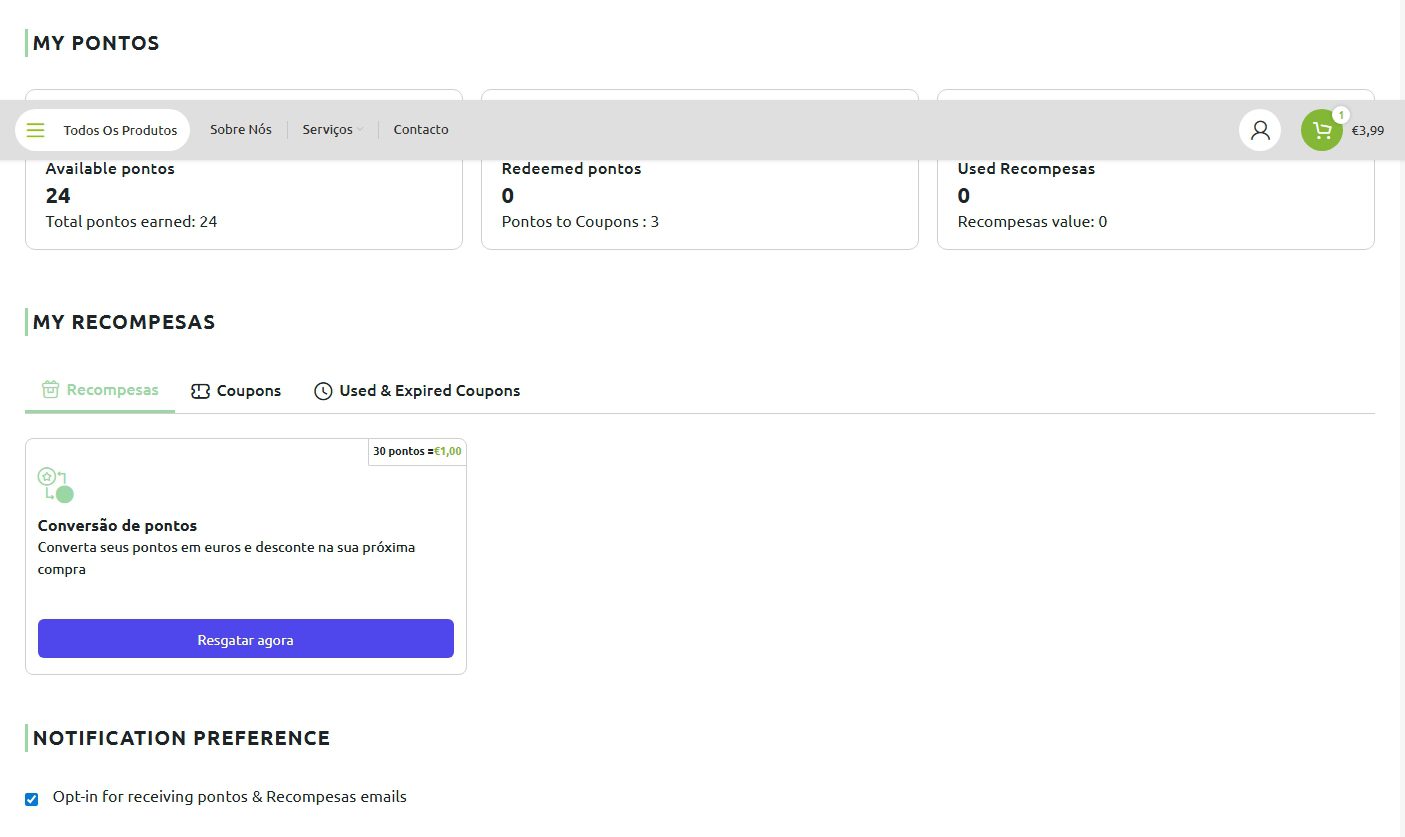Switch to the Coupons tab

pyautogui.click(x=236, y=391)
